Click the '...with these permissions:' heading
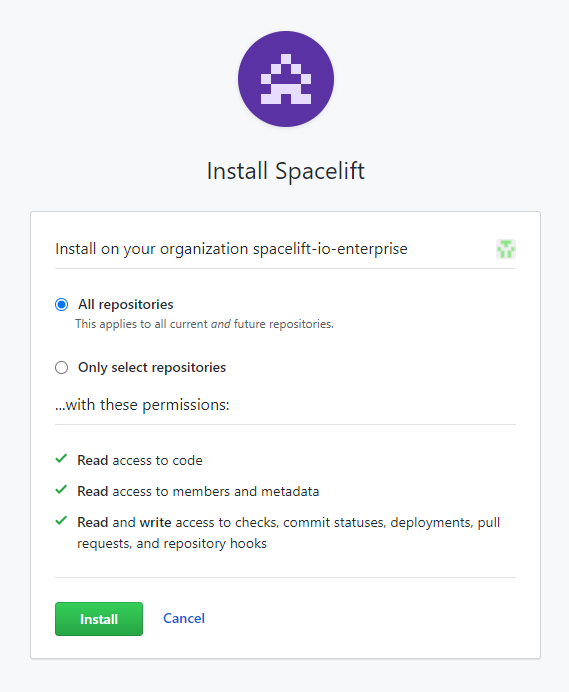The height and width of the screenshot is (692, 569). (142, 405)
